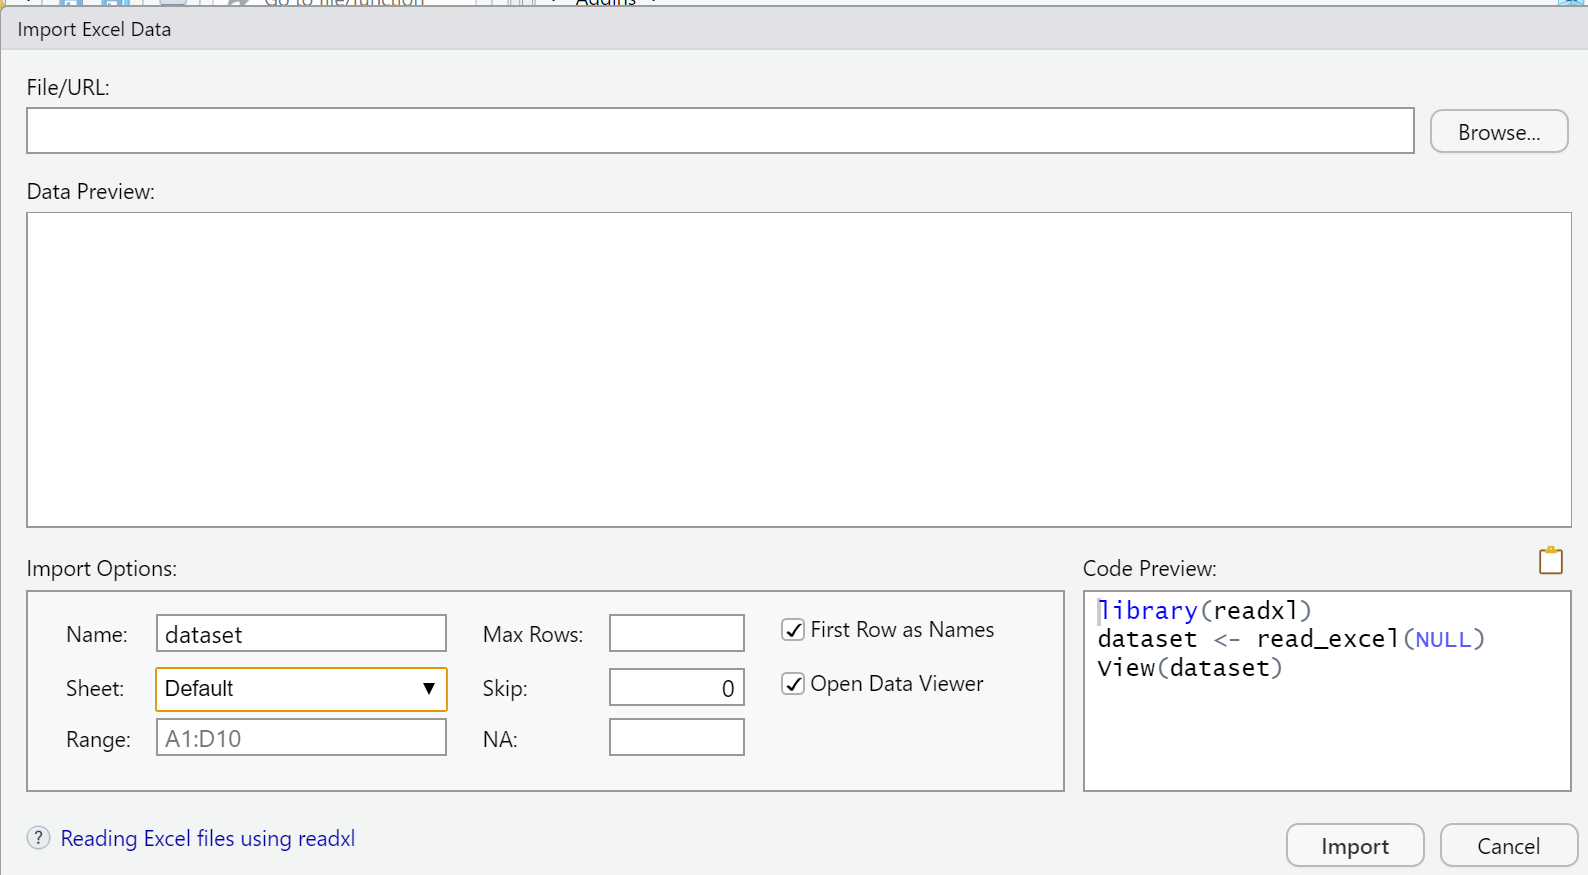The height and width of the screenshot is (875, 1588).
Task: Toggle First Row as Names checkbox
Action: coord(793,630)
